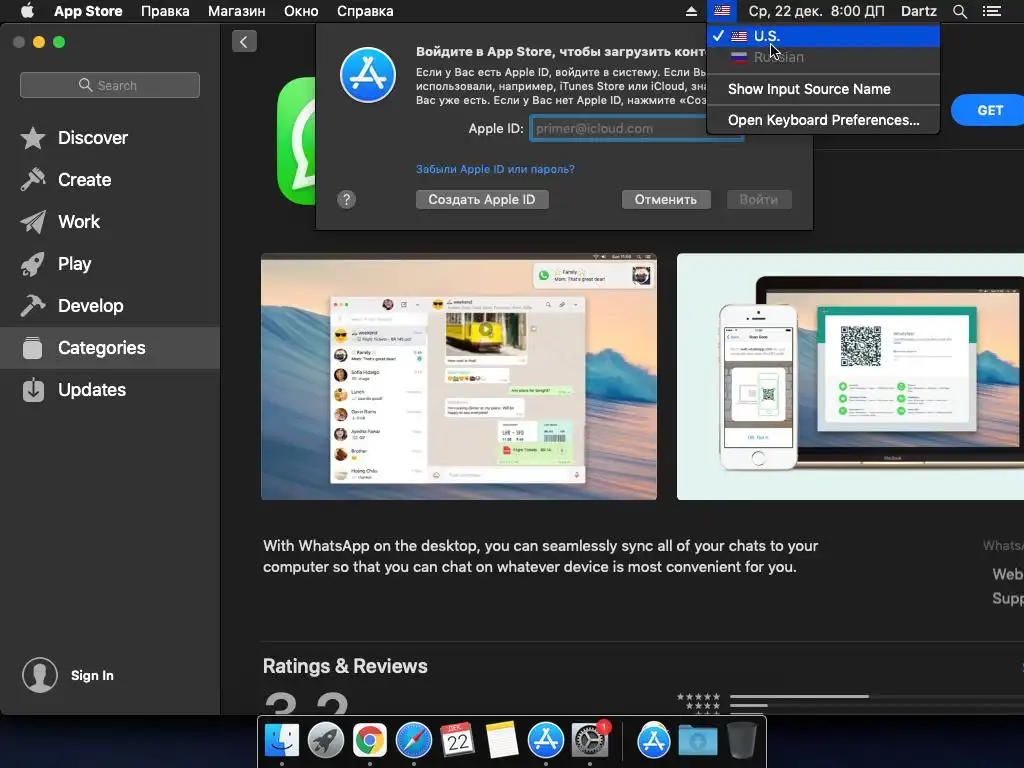1024x768 pixels.
Task: Click the App Store icon beside Notes in Dock
Action: click(545, 741)
